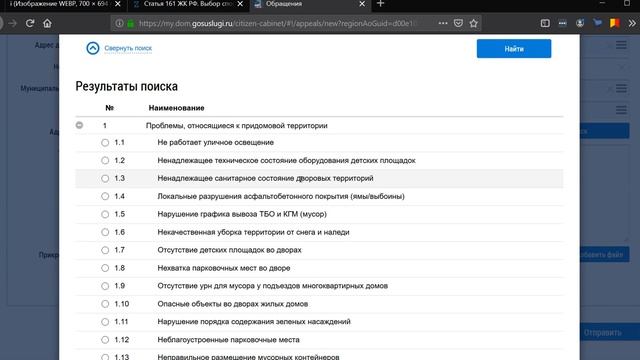Open the second hamburger list icon at right
This screenshot has width=640, height=360.
pos(621,88)
